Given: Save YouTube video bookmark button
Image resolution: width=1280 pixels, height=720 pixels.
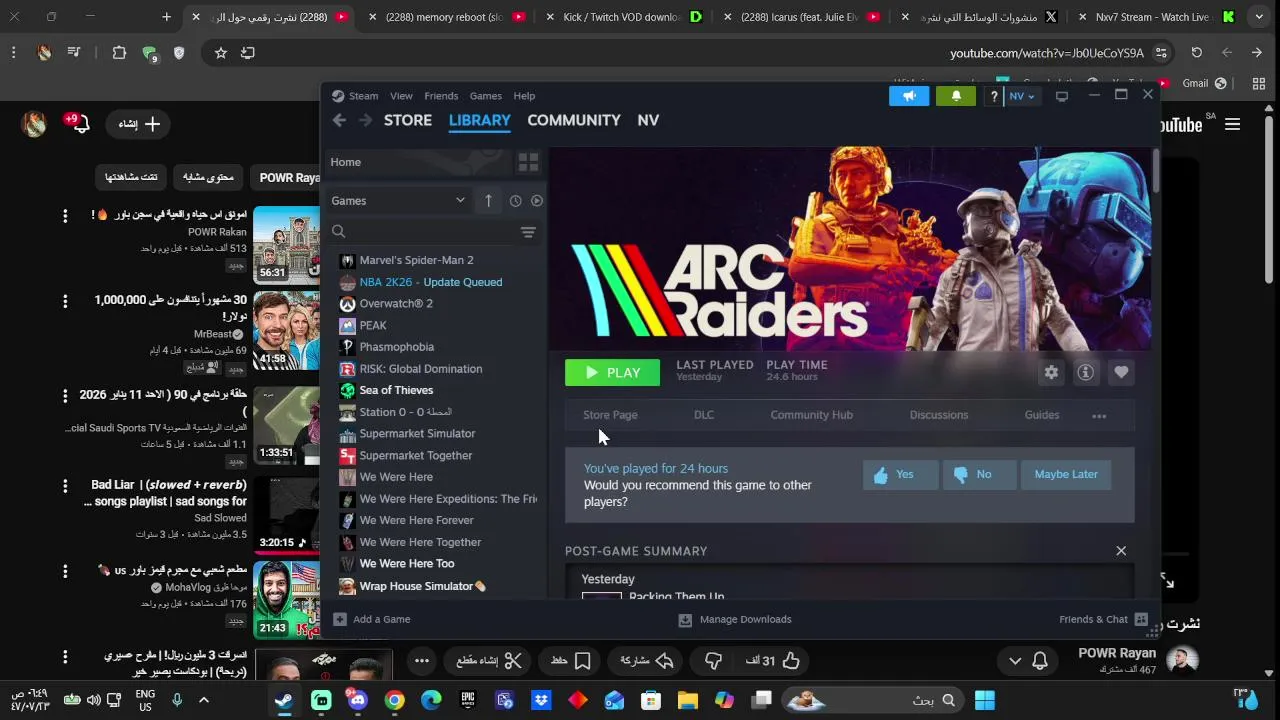Looking at the screenshot, I should (571, 661).
